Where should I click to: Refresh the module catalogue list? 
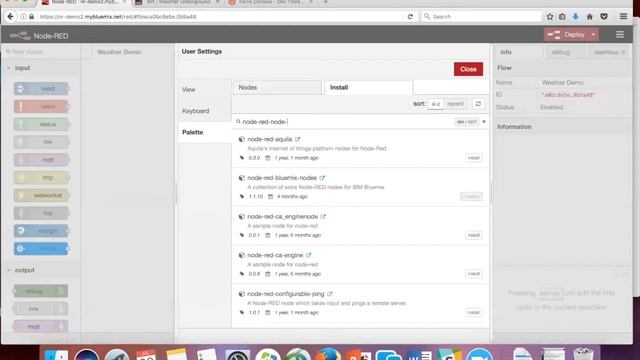coord(478,104)
